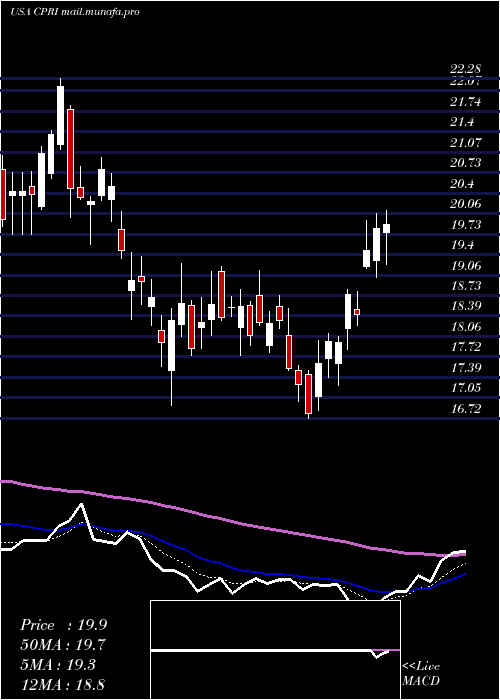The height and width of the screenshot is (700, 500).
Task: Click the 18.73 price axis label
Action: (466, 286)
